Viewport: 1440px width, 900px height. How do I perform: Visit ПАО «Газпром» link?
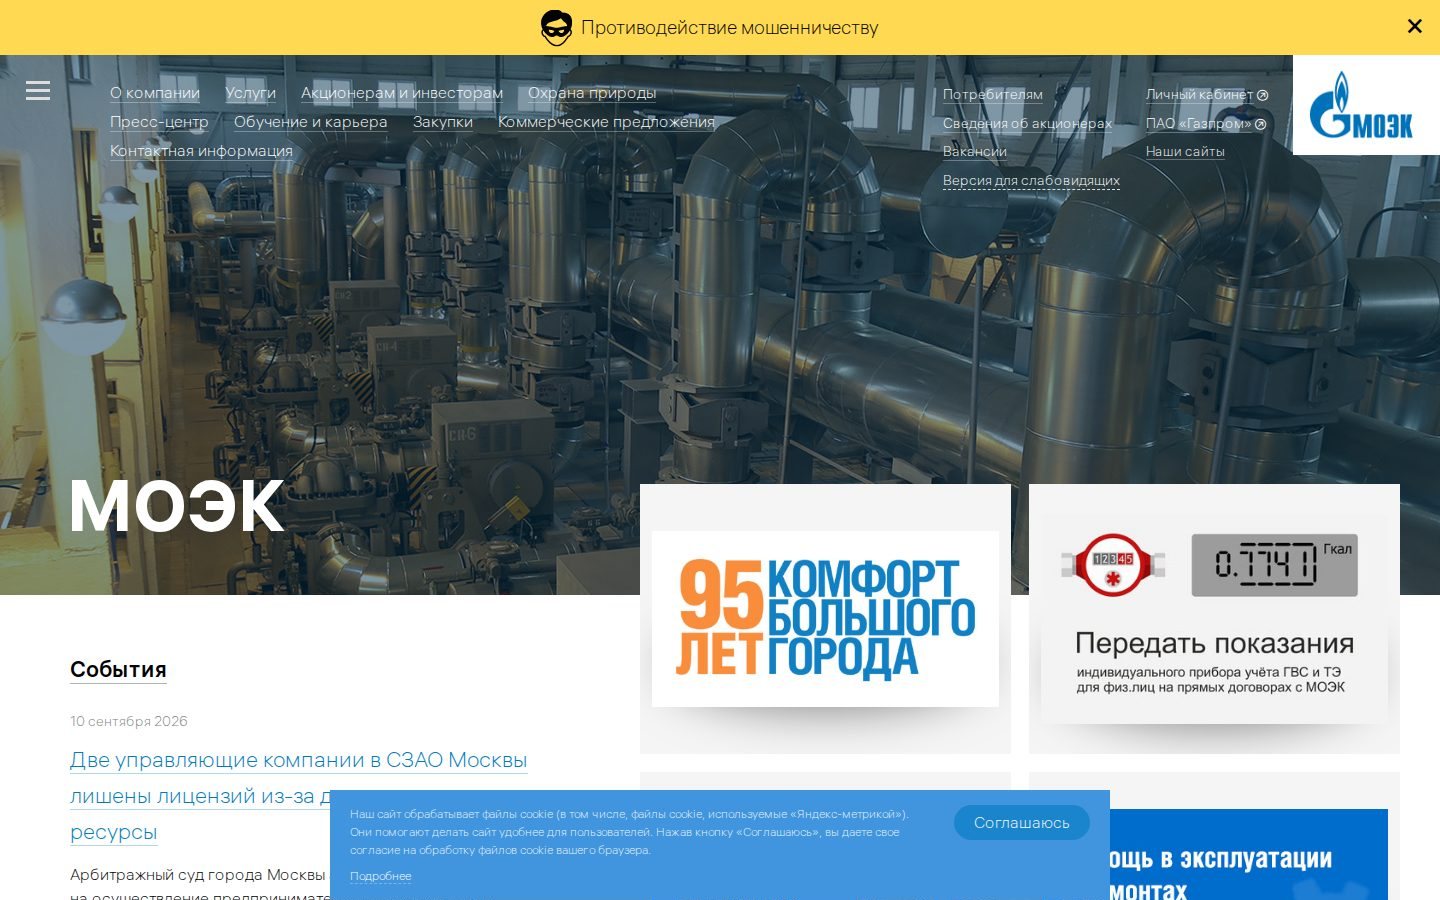[1198, 124]
